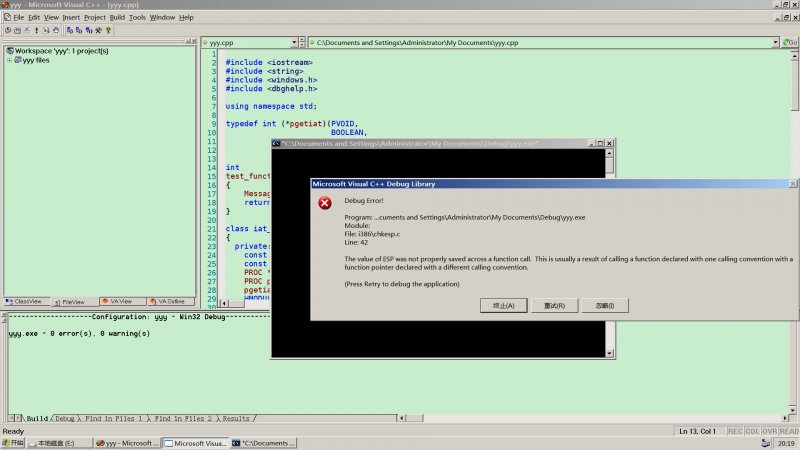
Task: Click the Ignore (I) button in Debug dialog
Action: click(605, 306)
